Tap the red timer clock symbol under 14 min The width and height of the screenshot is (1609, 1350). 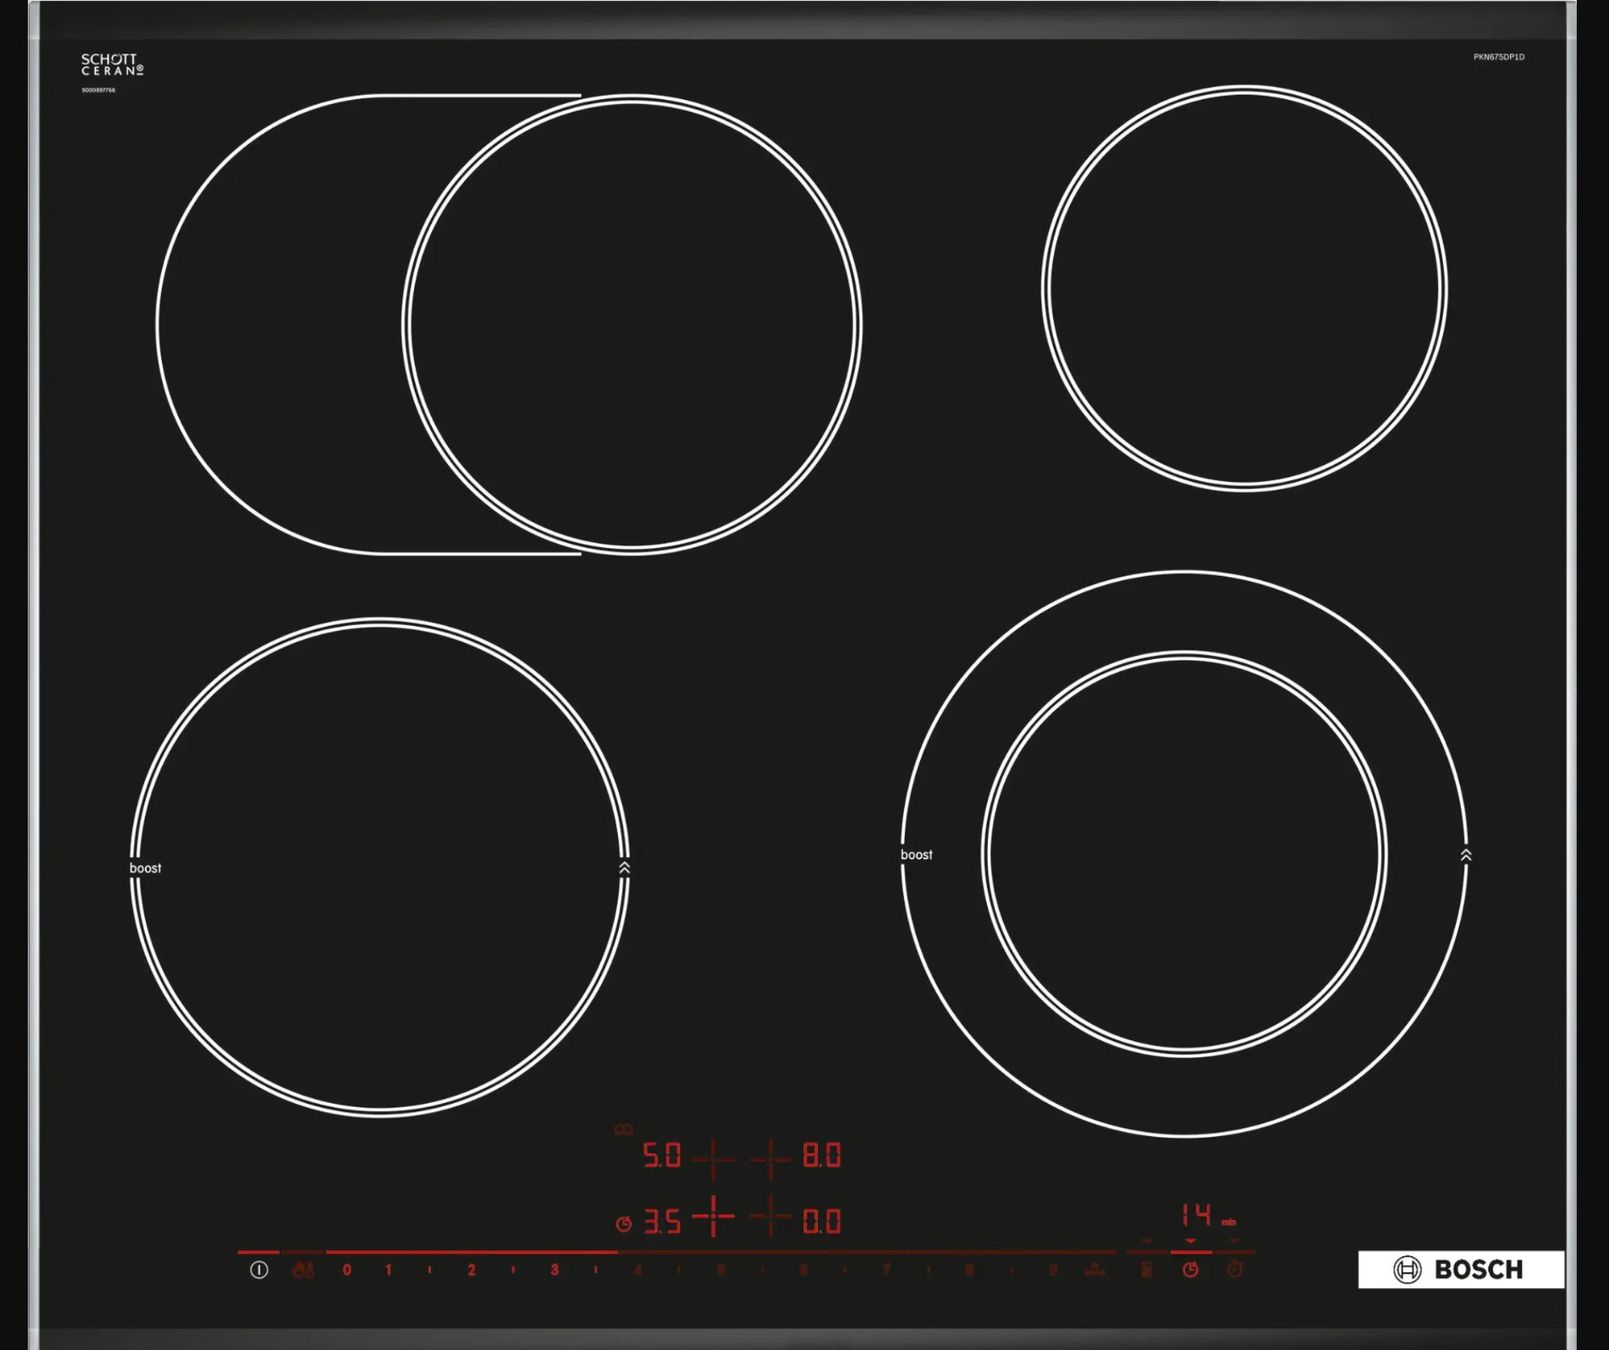pos(1190,1270)
